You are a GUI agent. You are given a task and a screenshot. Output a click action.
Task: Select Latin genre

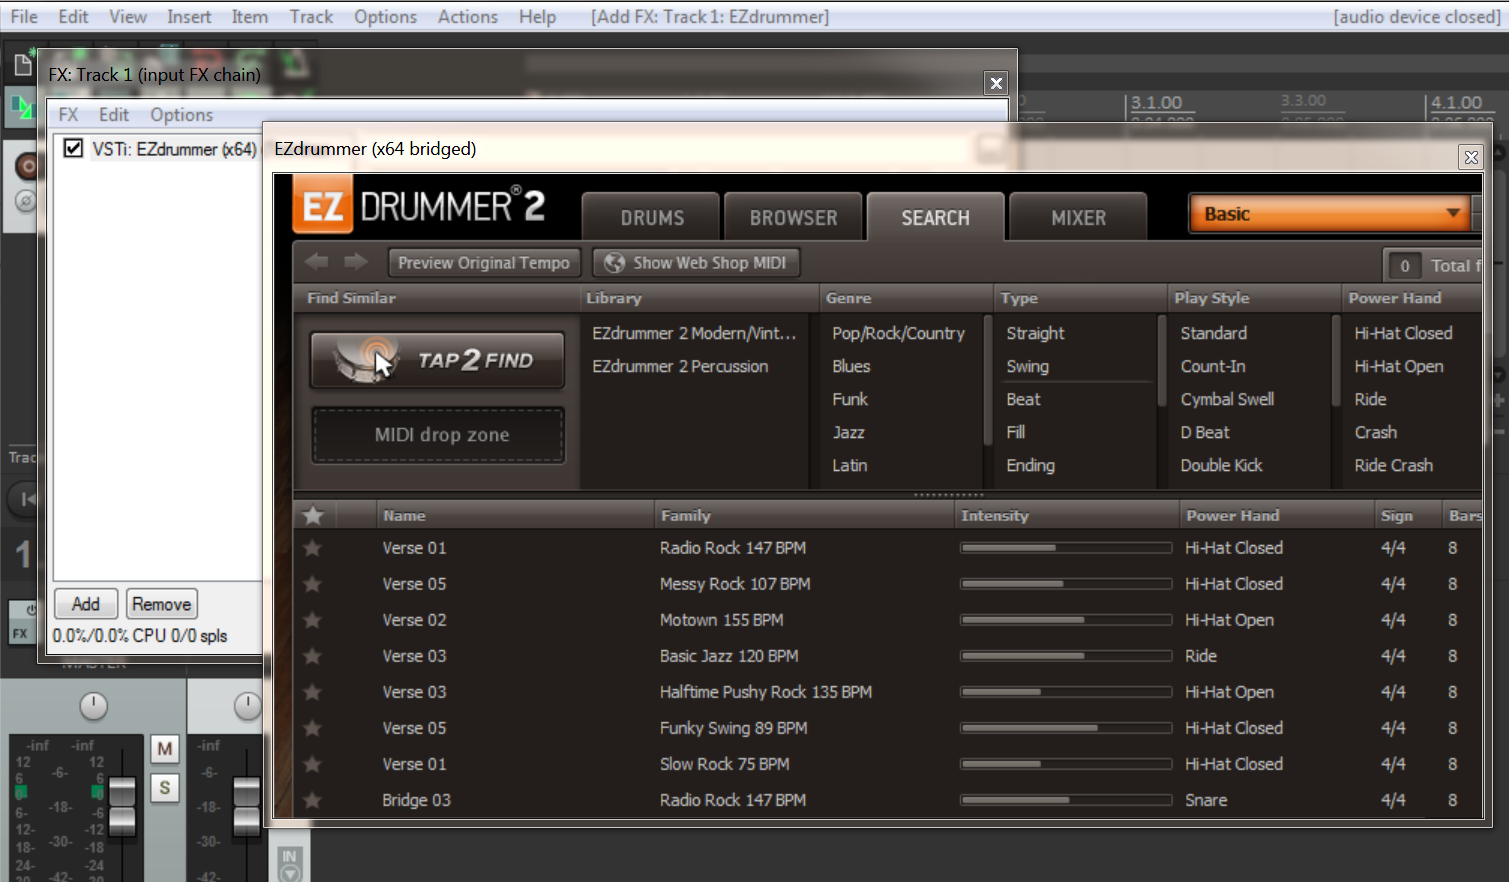point(849,465)
